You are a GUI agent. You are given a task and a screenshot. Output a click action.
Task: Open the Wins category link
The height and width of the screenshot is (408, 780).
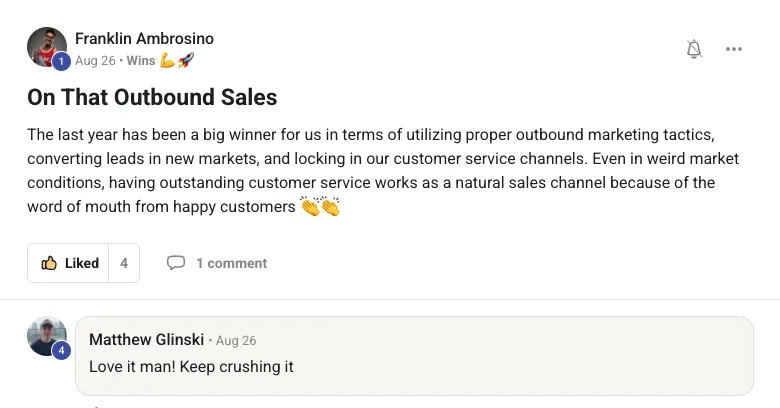click(x=139, y=60)
